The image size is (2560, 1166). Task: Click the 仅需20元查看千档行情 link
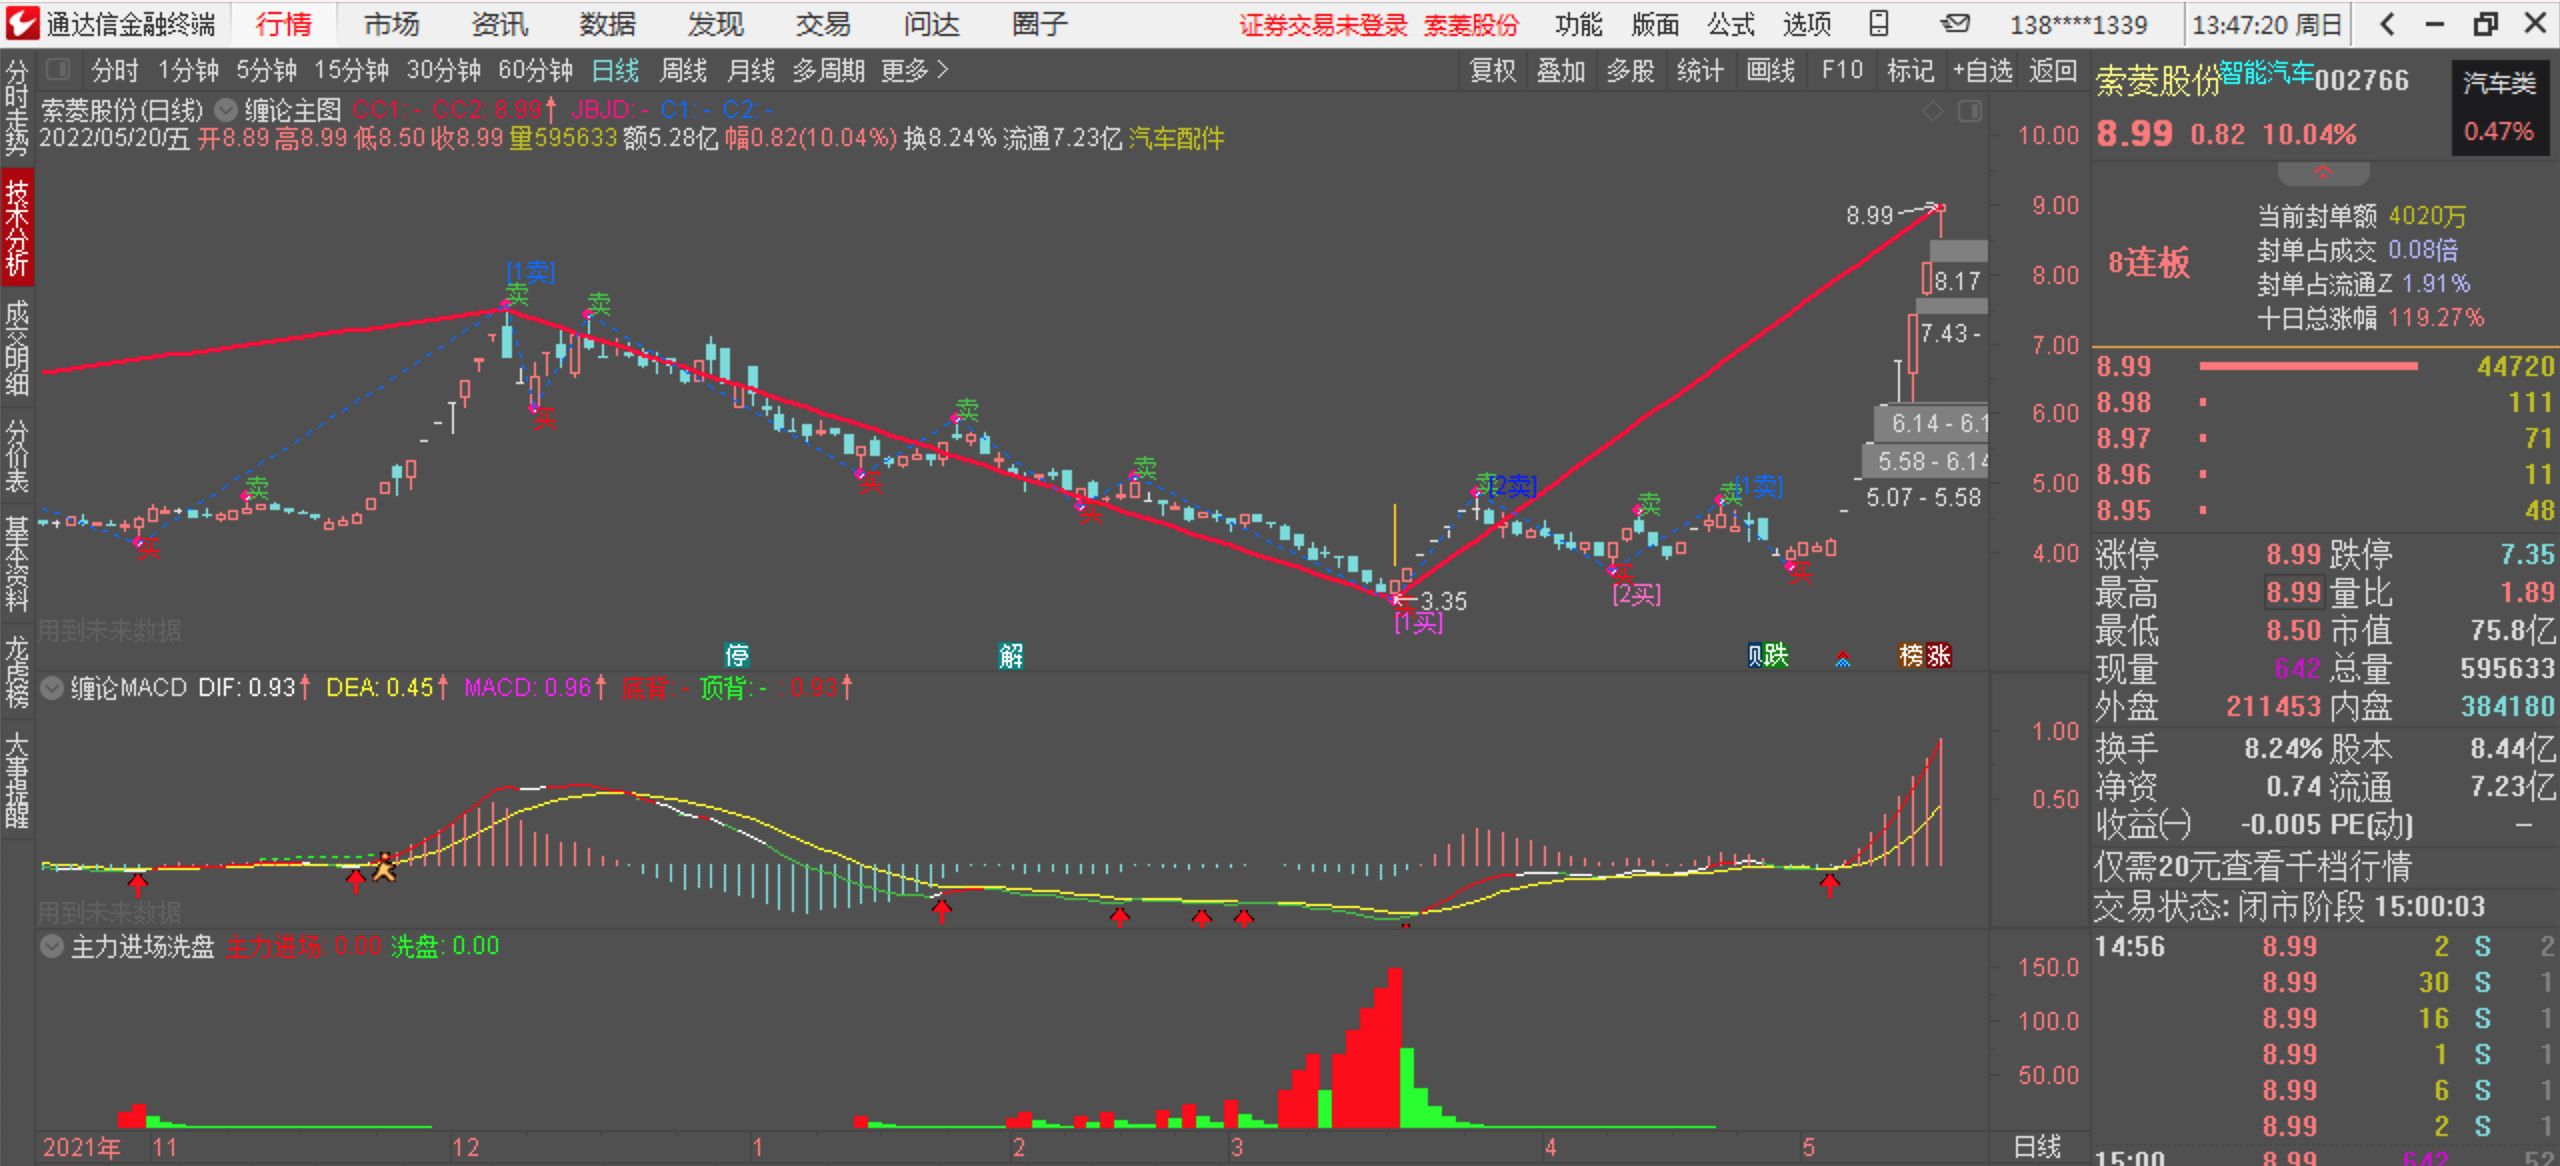(x=2252, y=866)
